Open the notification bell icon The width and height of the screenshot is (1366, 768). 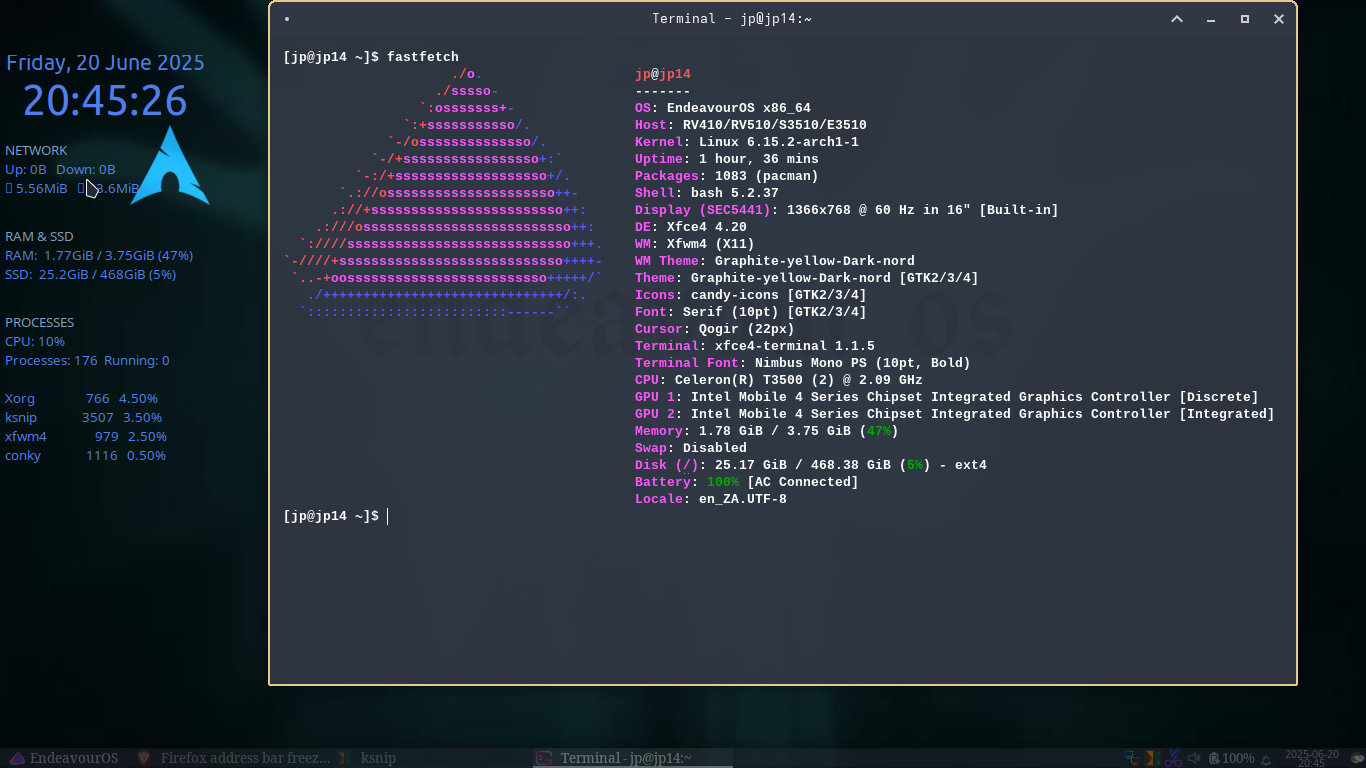click(x=1266, y=759)
